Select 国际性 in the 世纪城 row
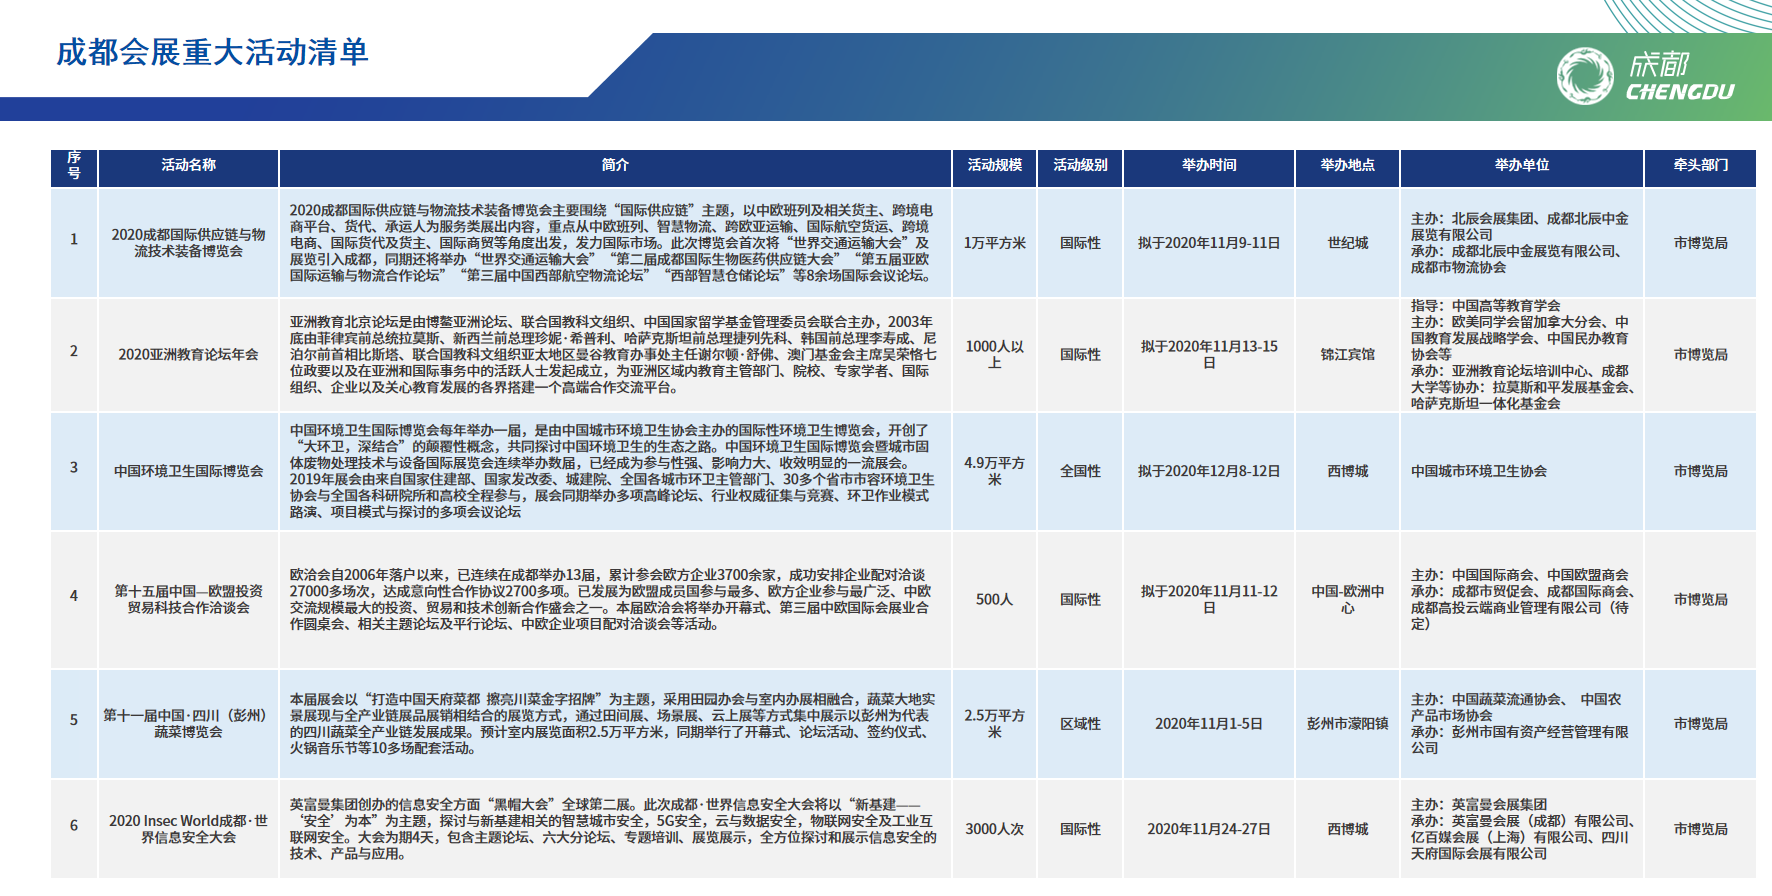 pyautogui.click(x=1081, y=243)
